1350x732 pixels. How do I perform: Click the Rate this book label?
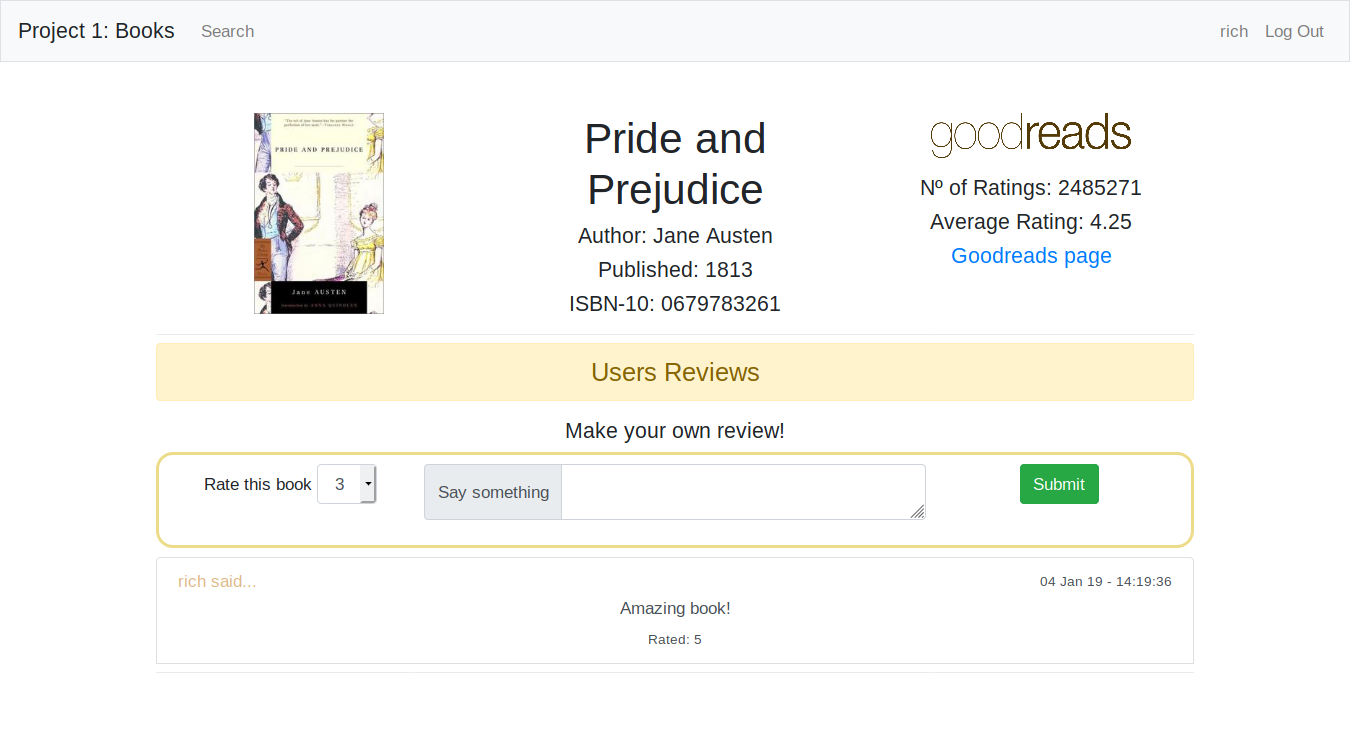click(x=258, y=484)
